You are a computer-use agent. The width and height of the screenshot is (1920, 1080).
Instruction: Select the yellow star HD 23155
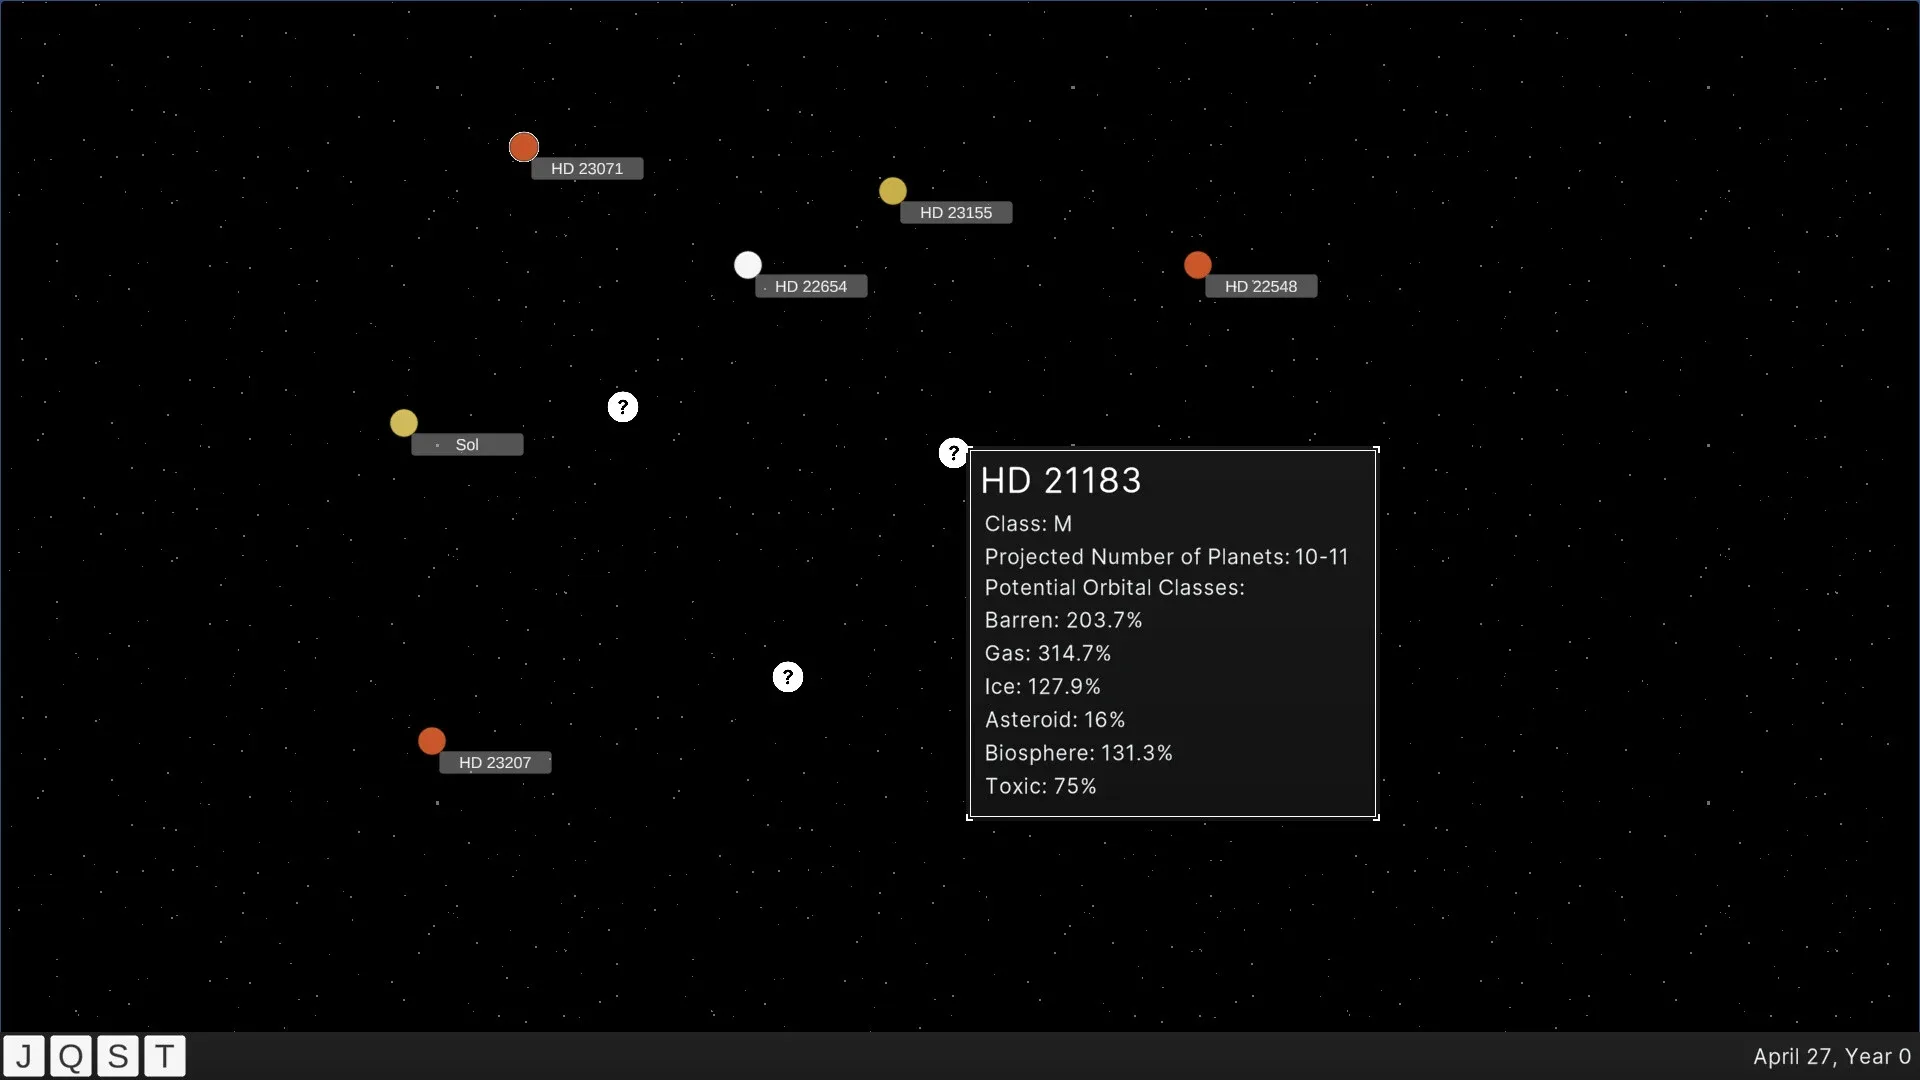coord(892,191)
